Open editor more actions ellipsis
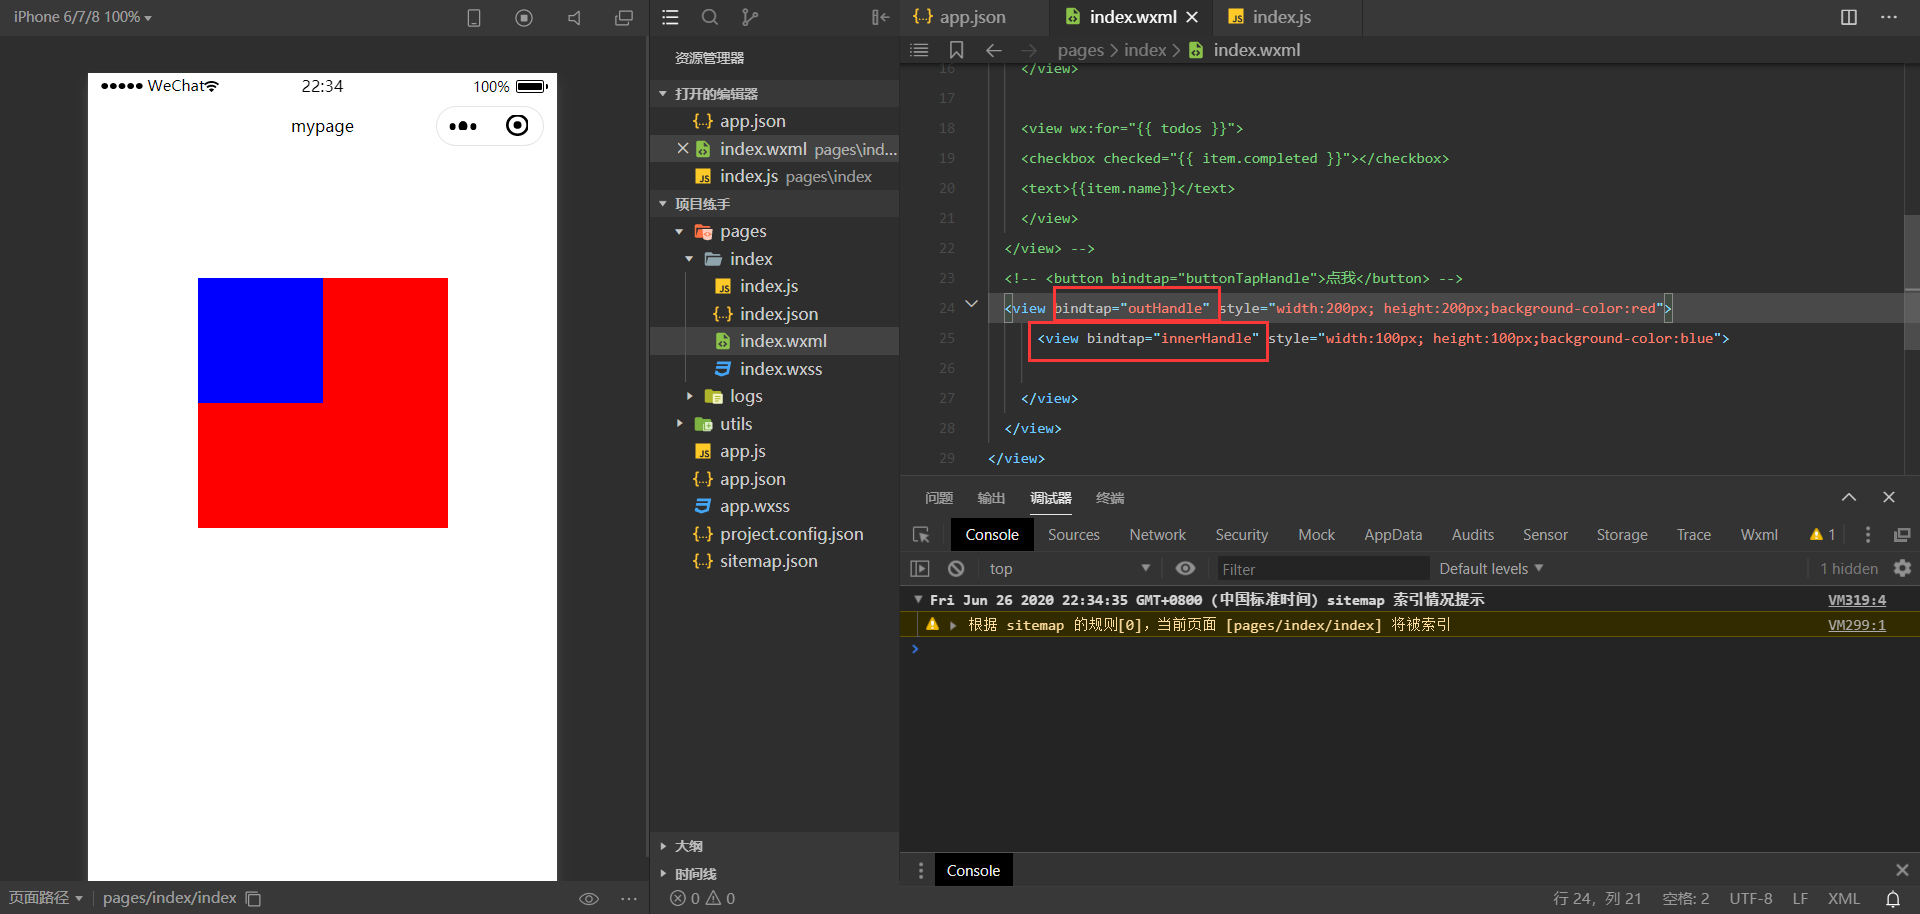This screenshot has height=914, width=1920. pyautogui.click(x=1889, y=17)
